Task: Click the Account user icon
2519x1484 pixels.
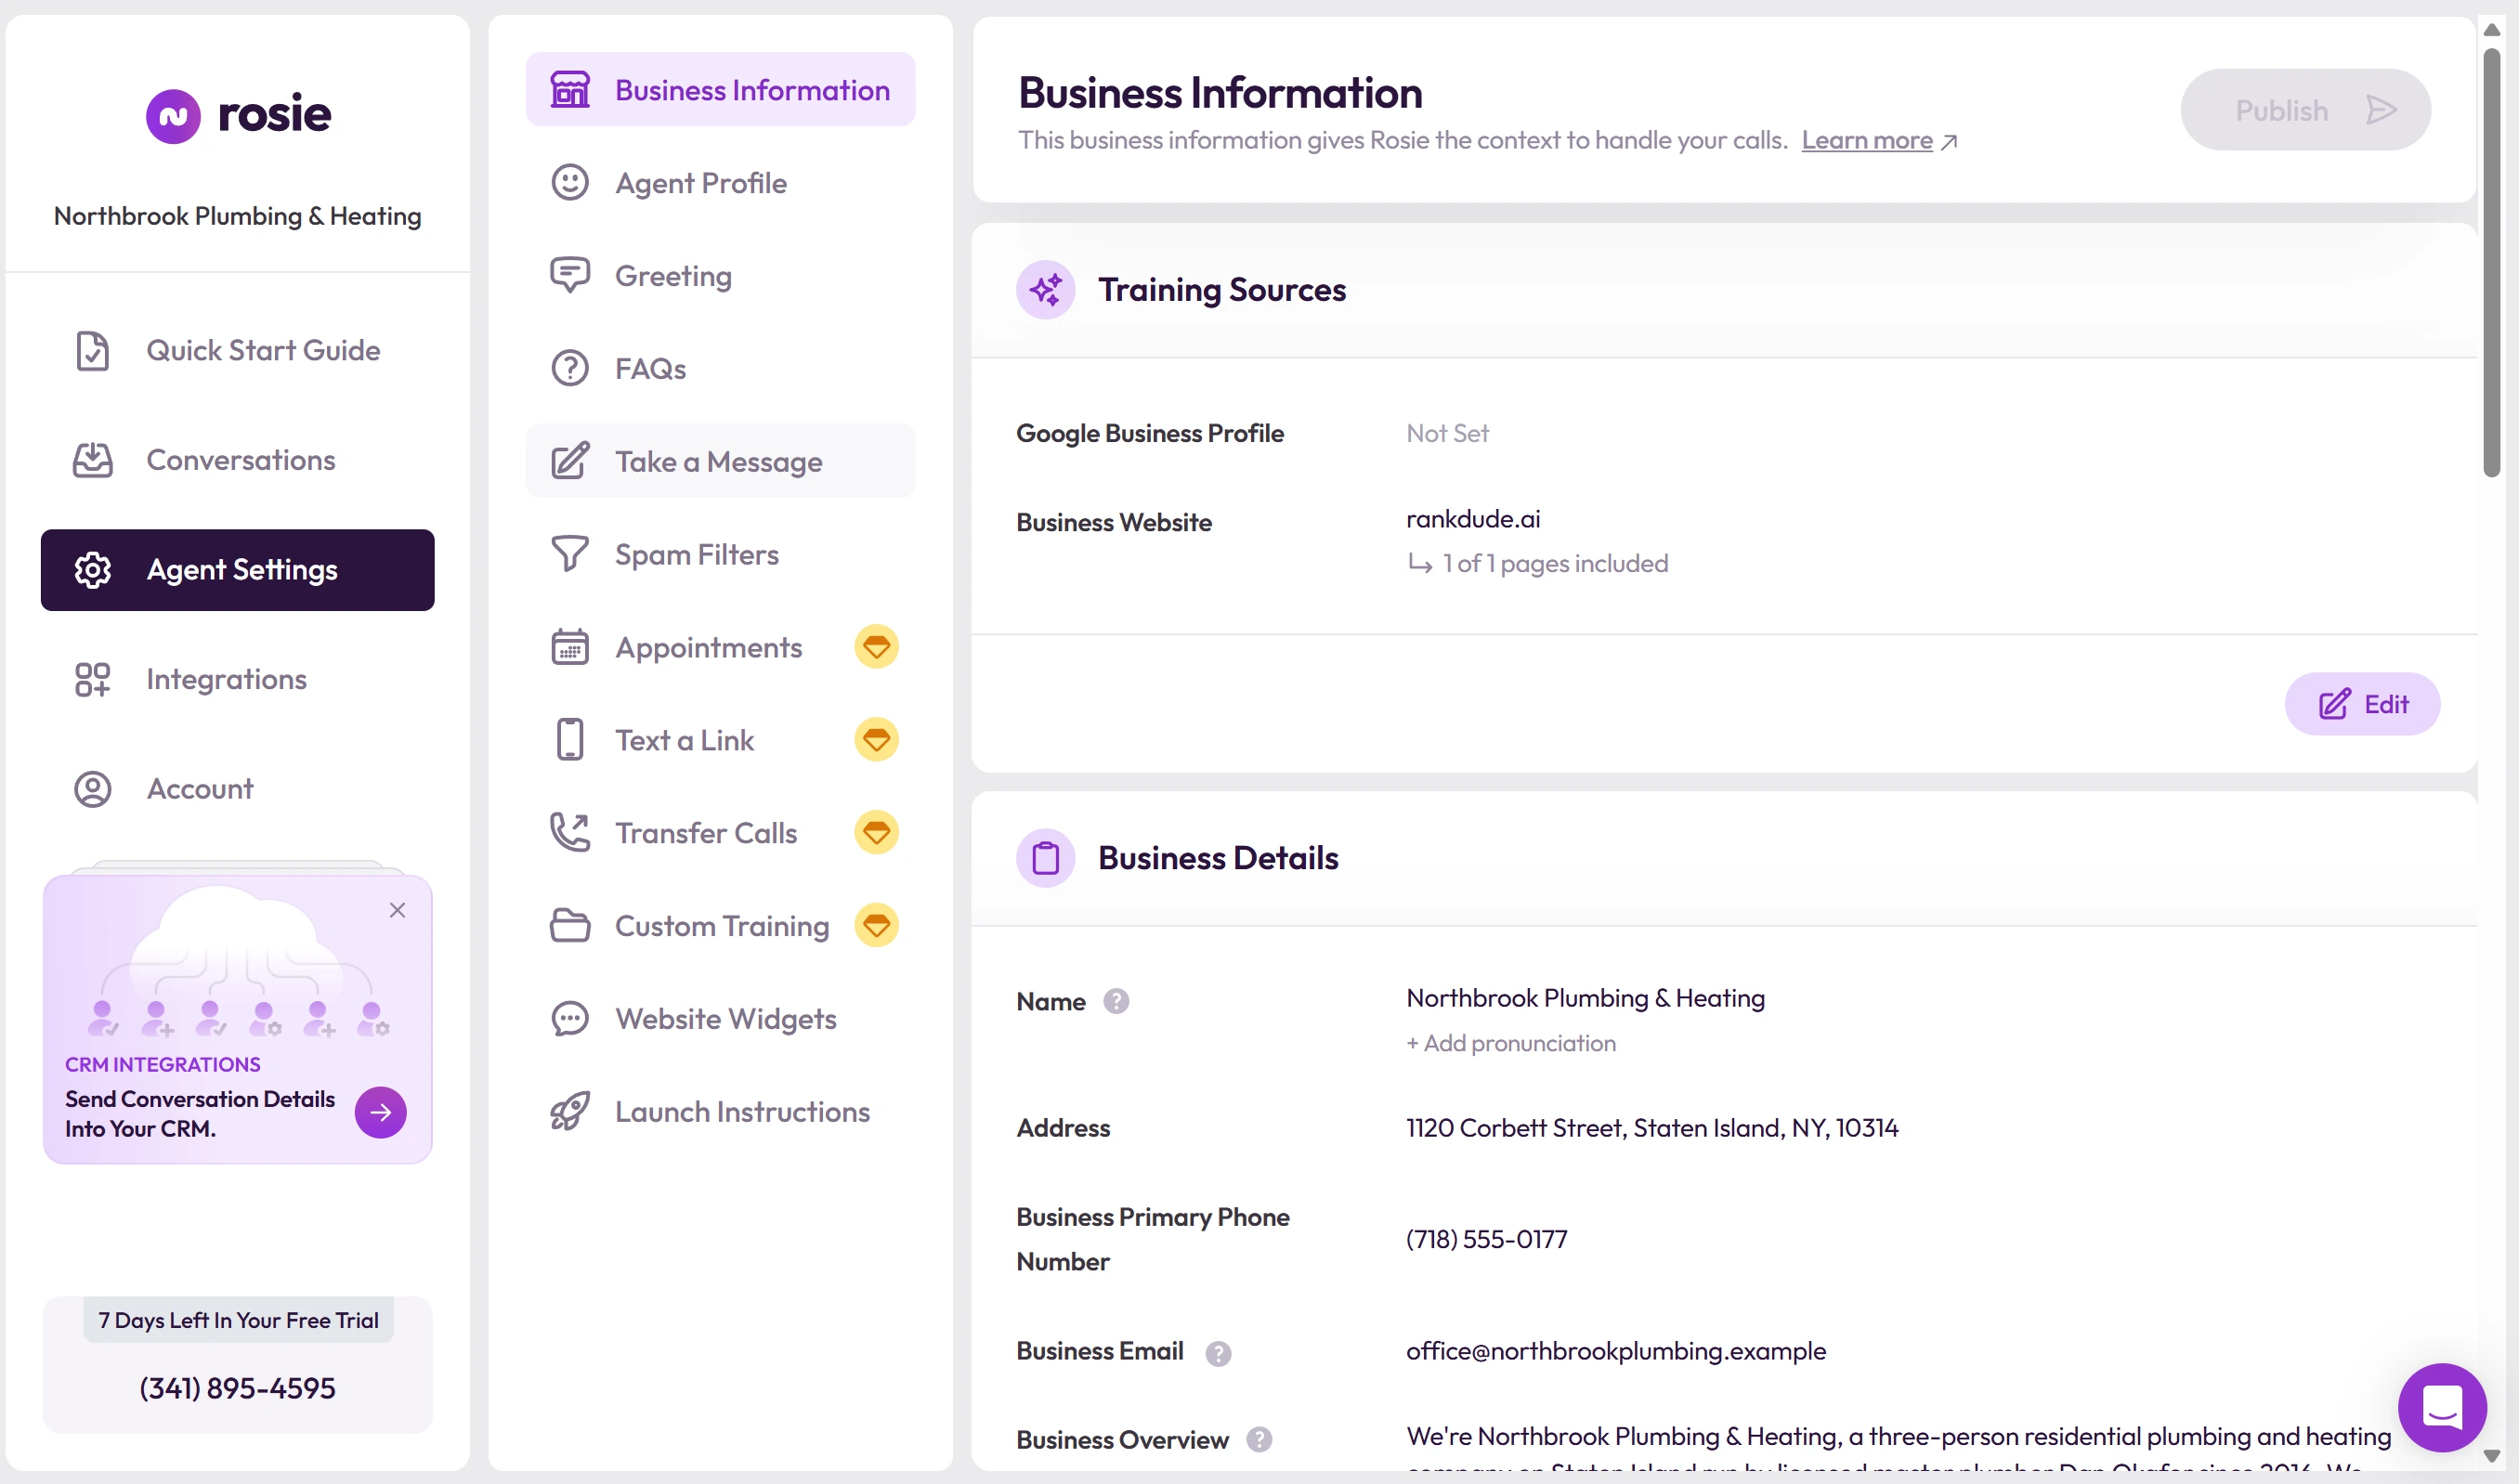Action: point(93,789)
